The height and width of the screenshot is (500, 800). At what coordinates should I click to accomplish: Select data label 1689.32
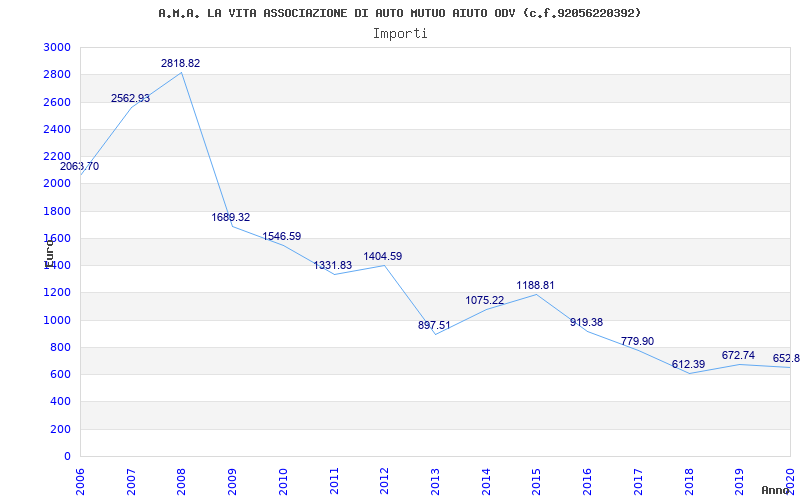pos(231,217)
